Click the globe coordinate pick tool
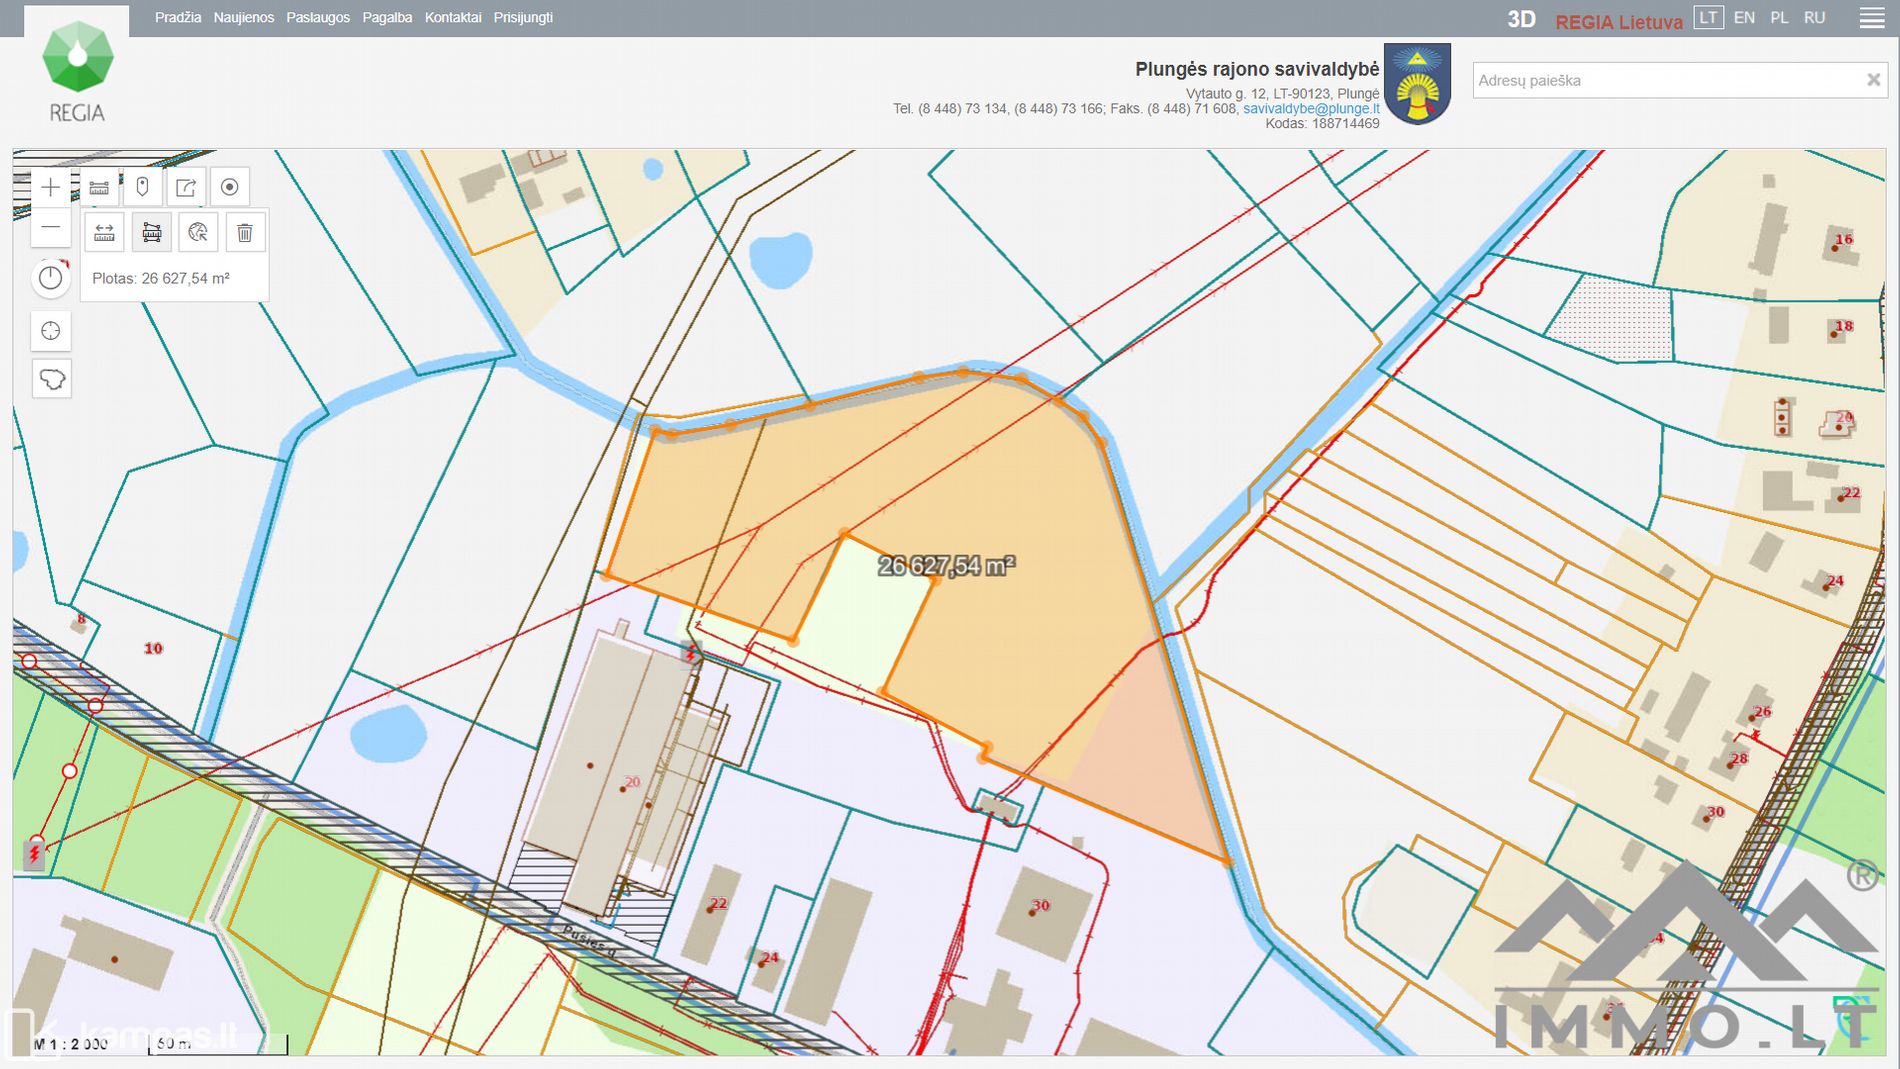 (198, 233)
